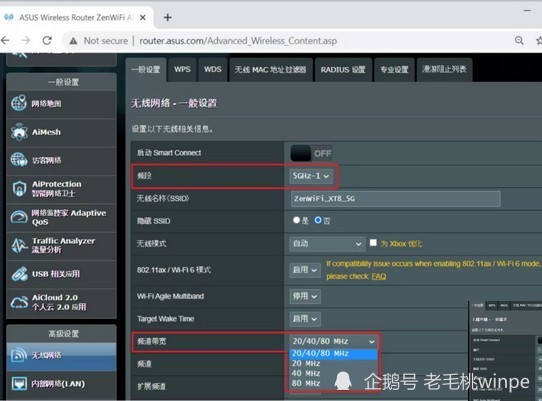Click the LAN monitor icon in sidebar
Image resolution: width=542 pixels, height=401 pixels.
tap(19, 384)
